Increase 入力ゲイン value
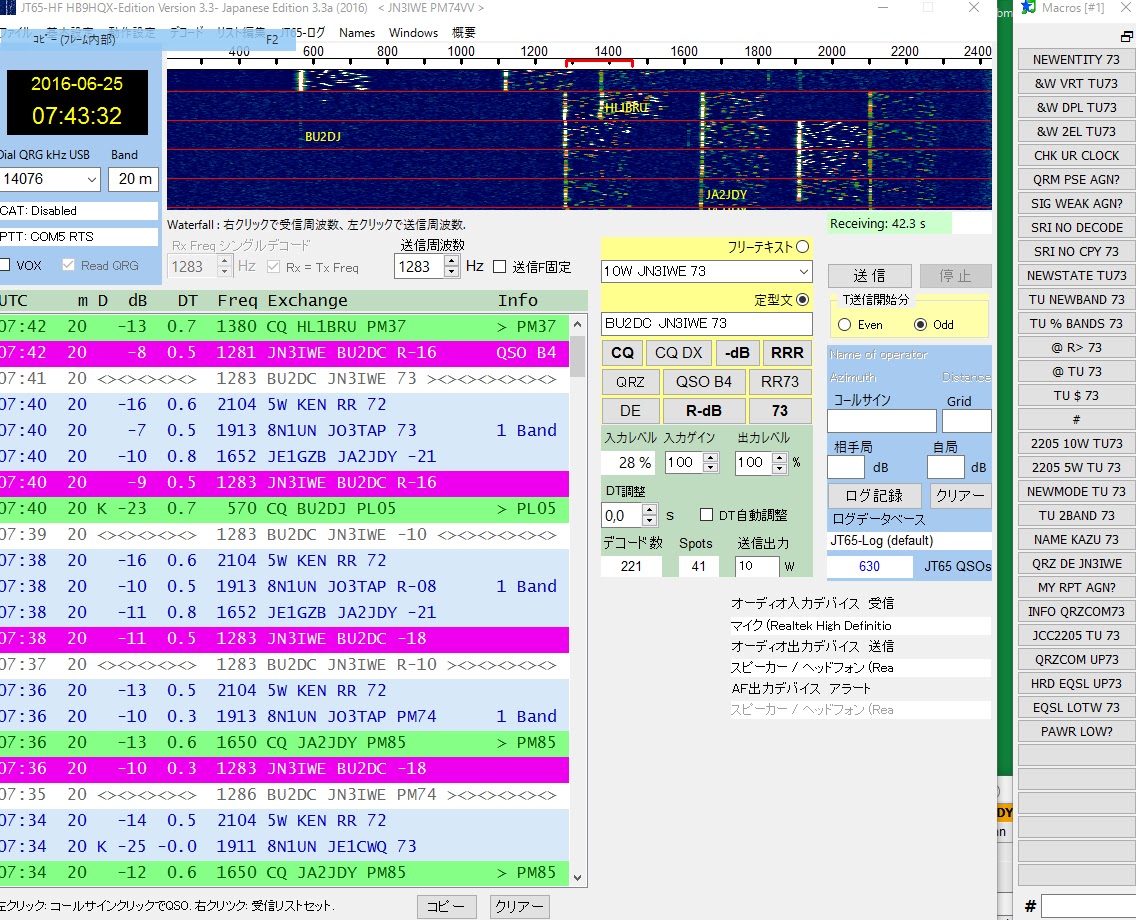The image size is (1136, 920). pyautogui.click(x=711, y=457)
